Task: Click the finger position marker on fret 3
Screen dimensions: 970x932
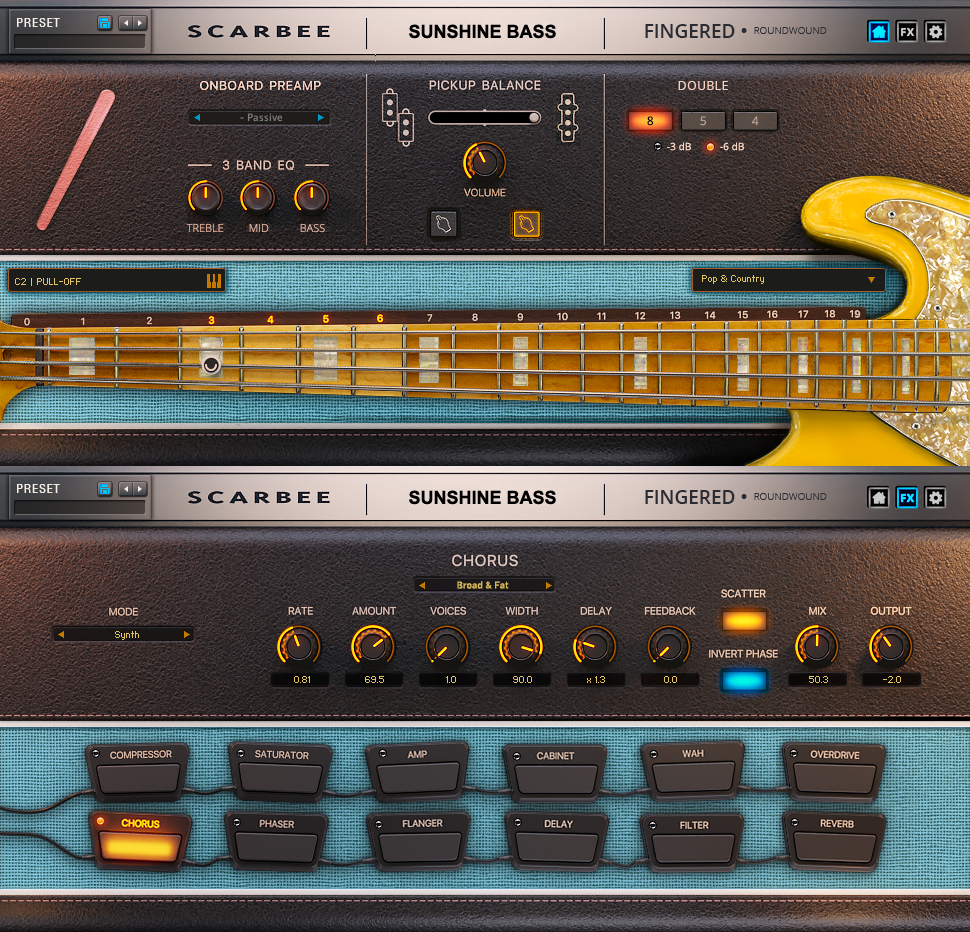Action: click(211, 366)
